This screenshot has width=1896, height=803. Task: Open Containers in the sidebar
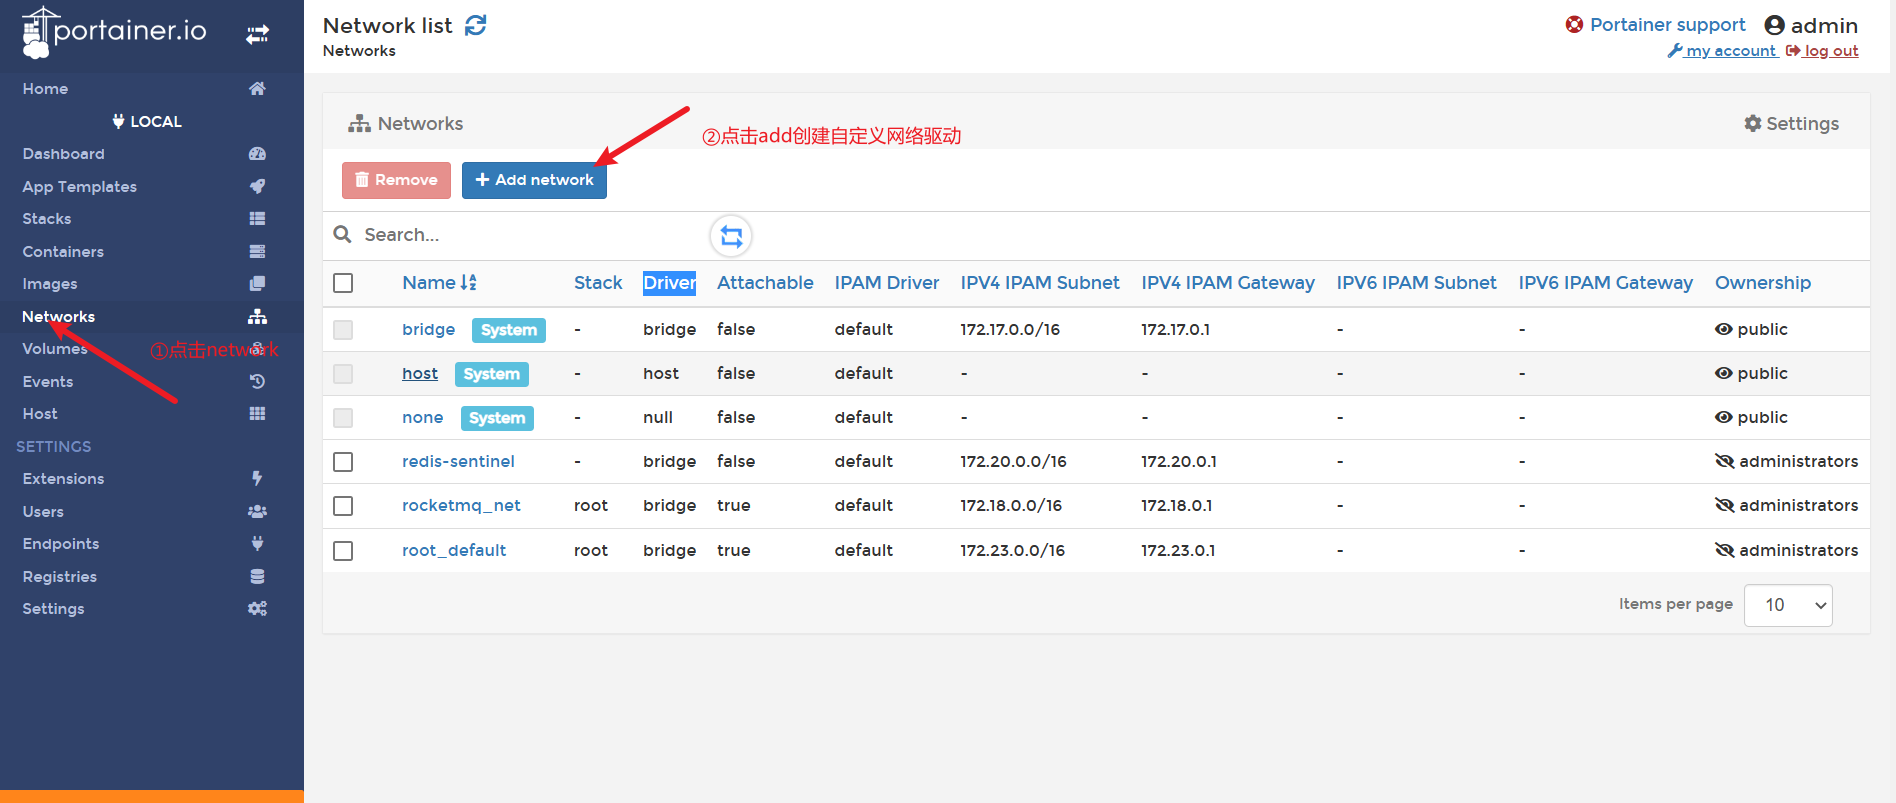[63, 252]
